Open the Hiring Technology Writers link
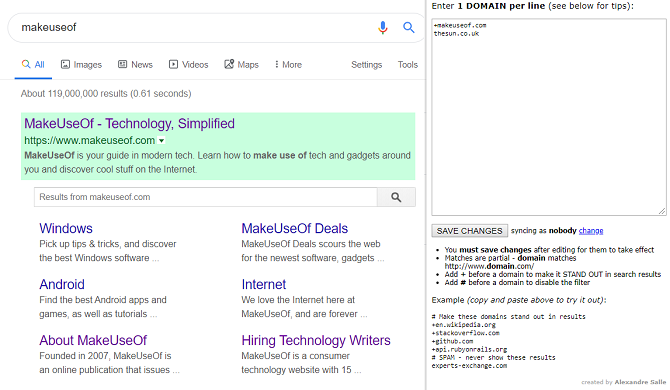 (x=316, y=340)
